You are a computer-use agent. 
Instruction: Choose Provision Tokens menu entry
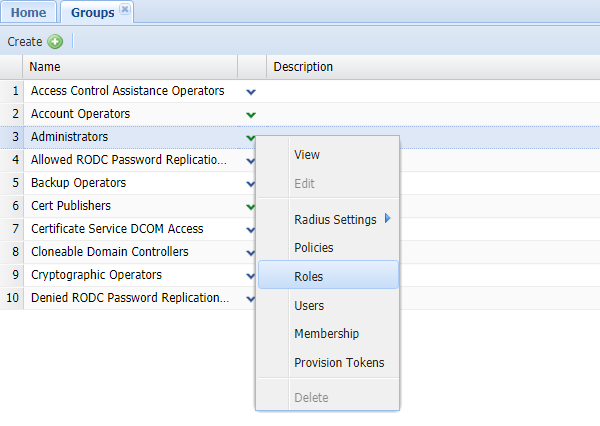(x=339, y=363)
